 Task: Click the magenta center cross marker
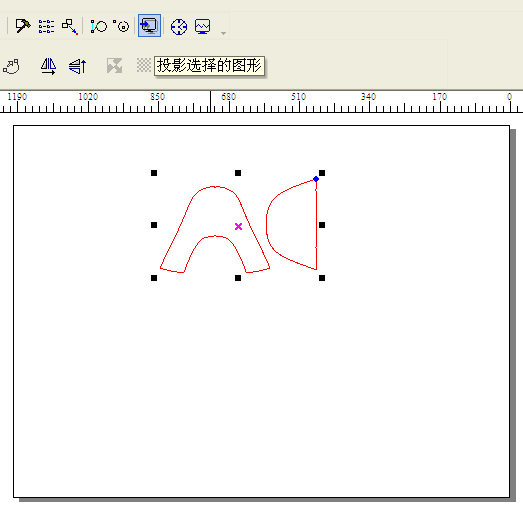point(238,227)
